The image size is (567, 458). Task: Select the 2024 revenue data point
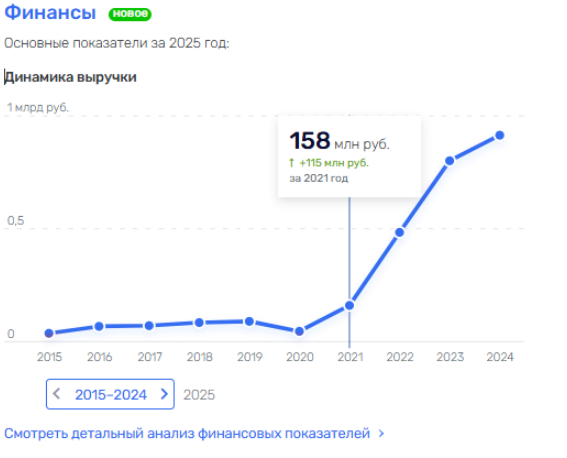click(x=500, y=135)
